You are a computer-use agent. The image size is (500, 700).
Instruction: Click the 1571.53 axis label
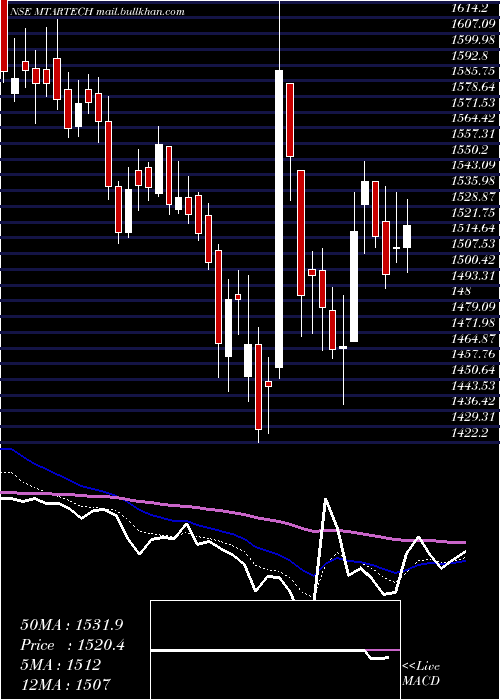coord(473,103)
